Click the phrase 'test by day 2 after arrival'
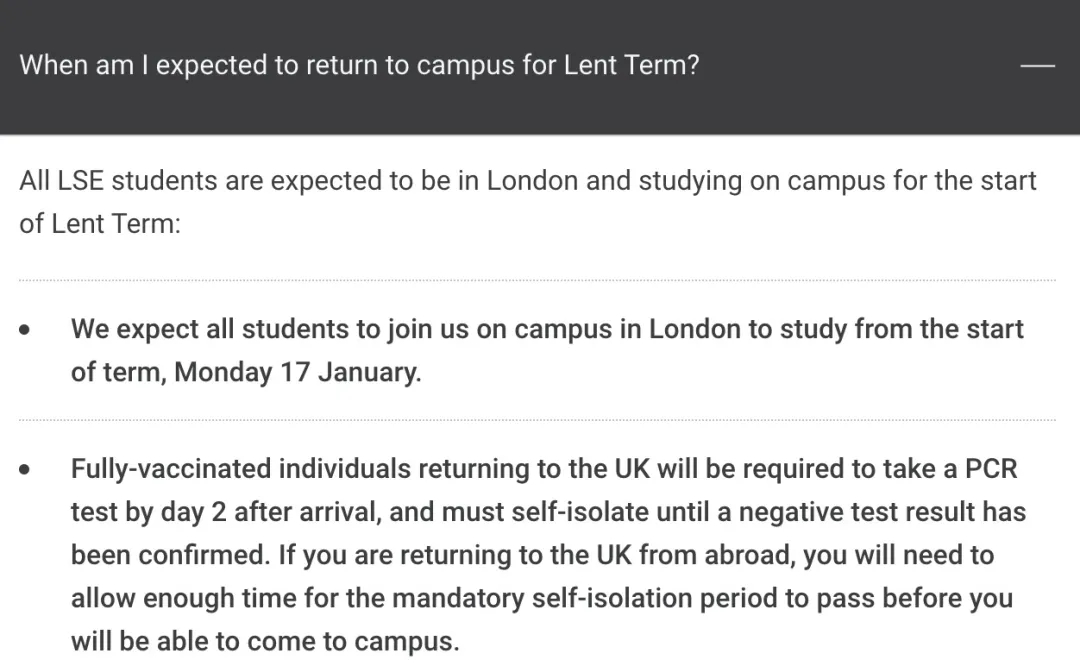The width and height of the screenshot is (1080, 666). 225,512
